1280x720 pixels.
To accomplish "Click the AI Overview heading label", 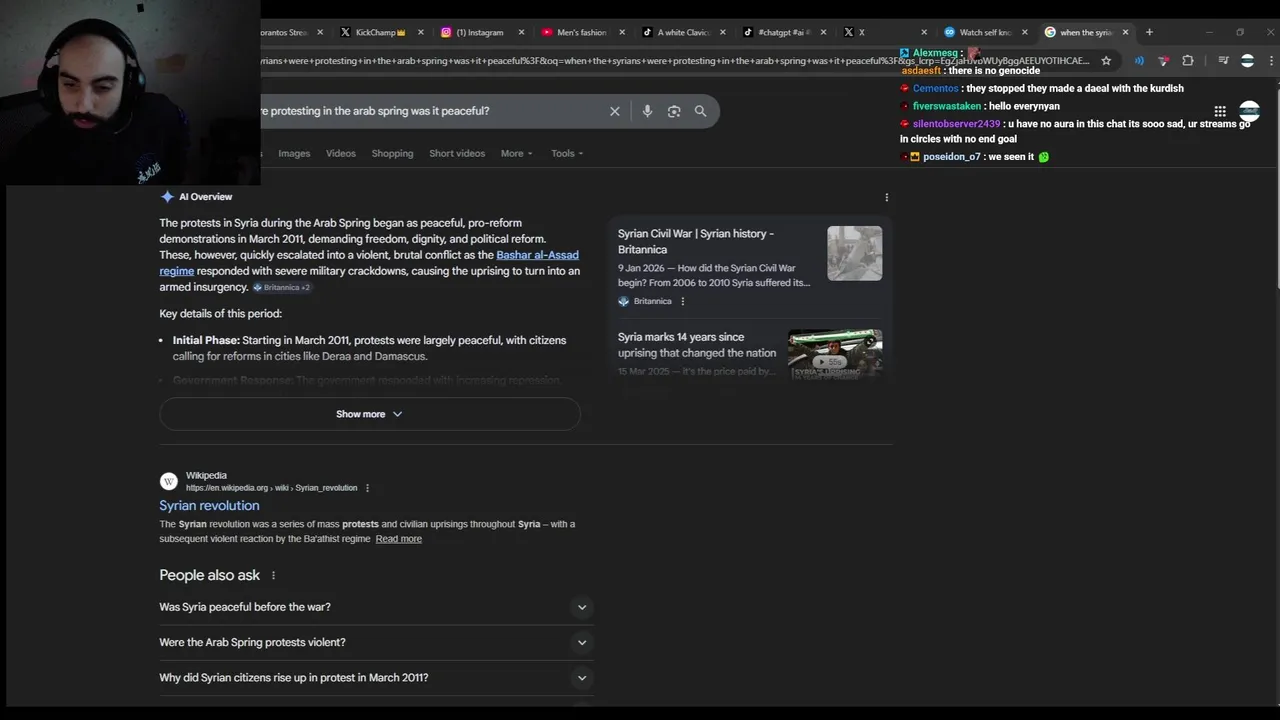I will pos(205,197).
